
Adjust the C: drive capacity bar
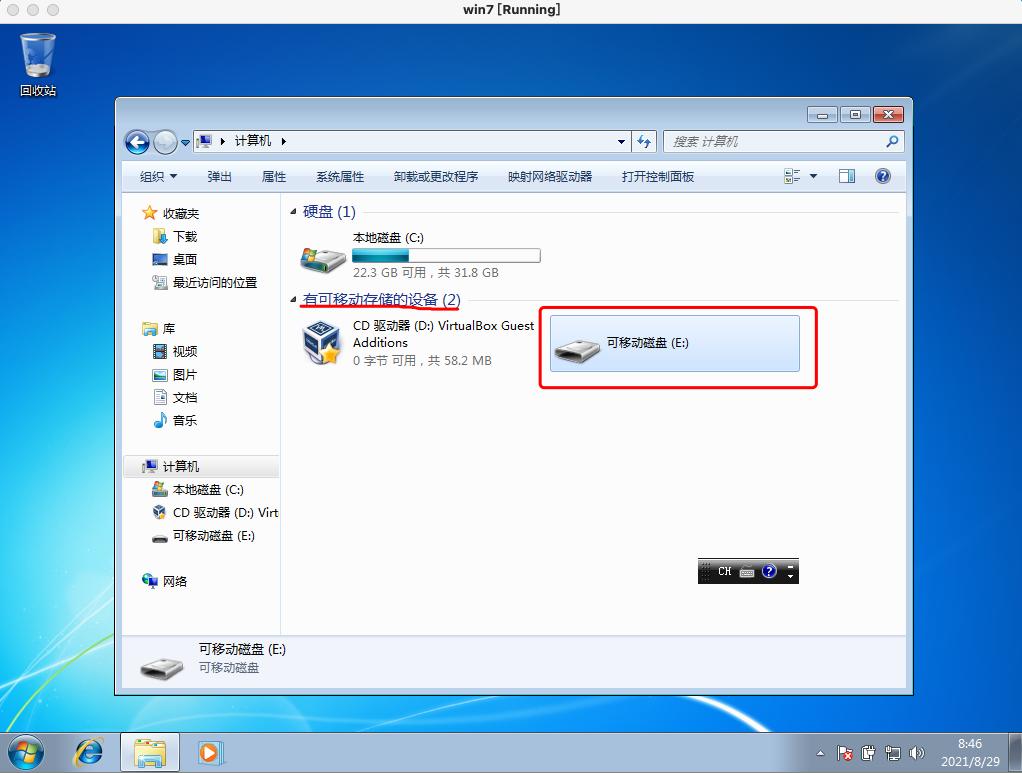click(x=446, y=255)
